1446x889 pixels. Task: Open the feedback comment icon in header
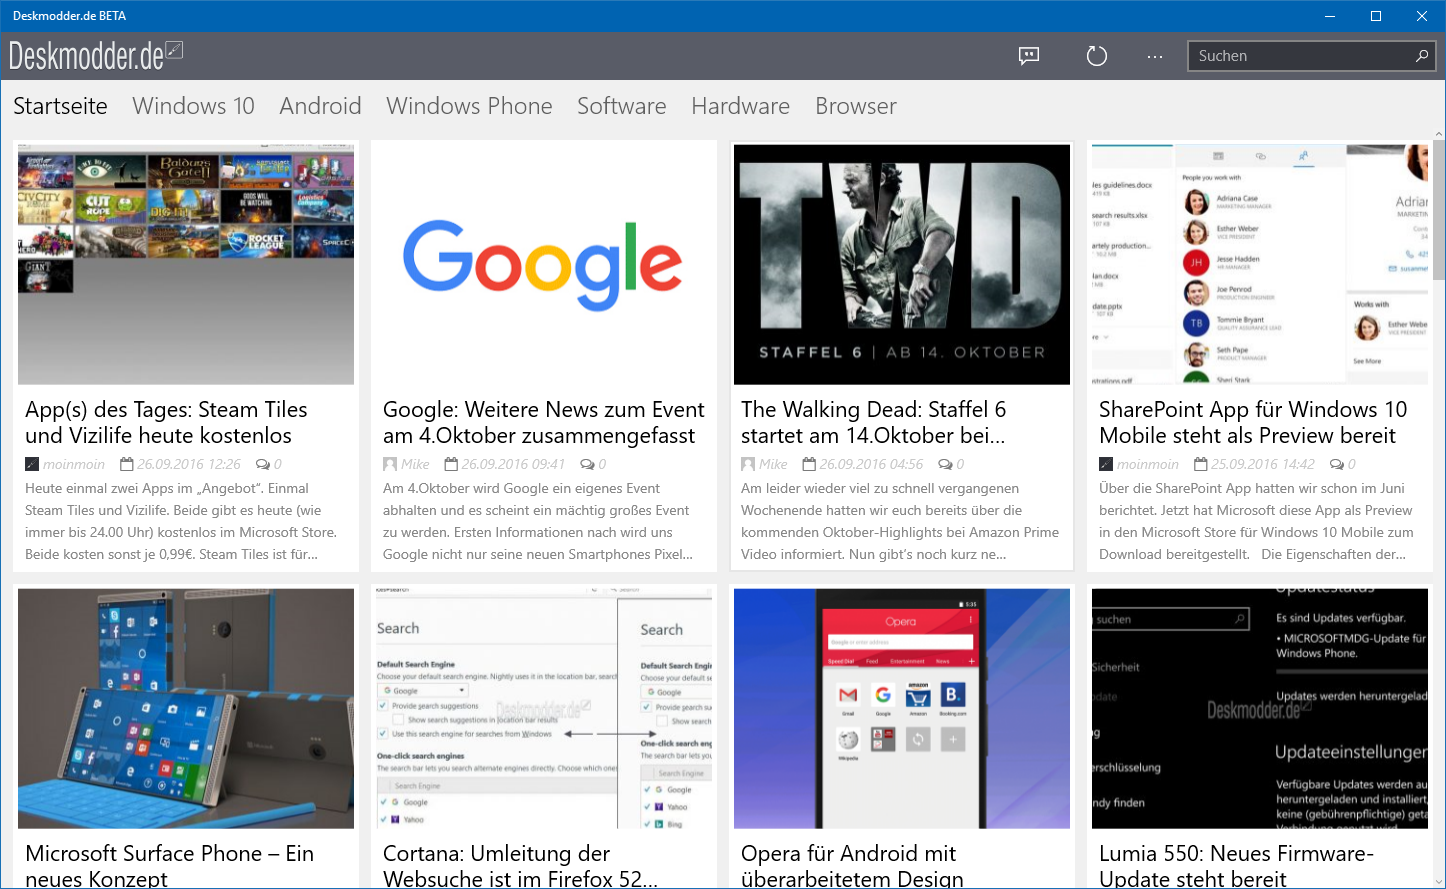[1029, 56]
